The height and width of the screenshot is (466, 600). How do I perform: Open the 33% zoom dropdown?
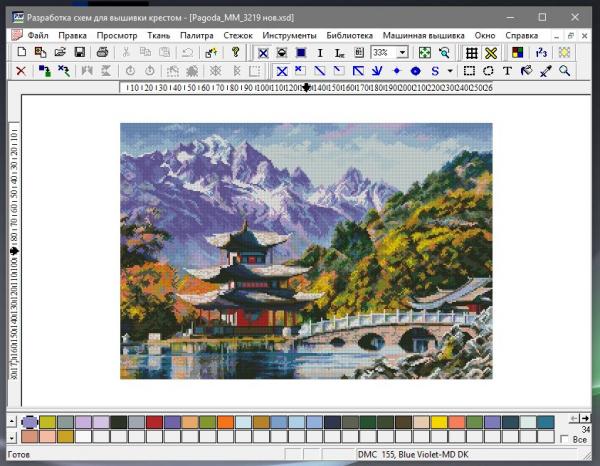(402, 52)
